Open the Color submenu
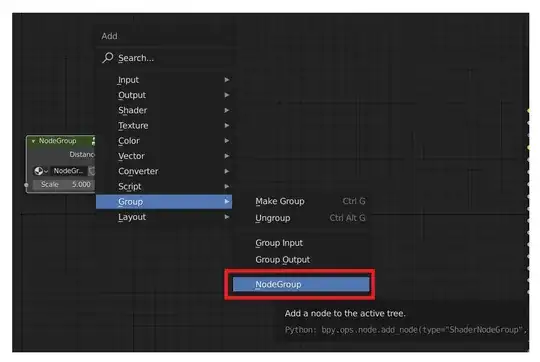540x362 pixels. point(164,141)
